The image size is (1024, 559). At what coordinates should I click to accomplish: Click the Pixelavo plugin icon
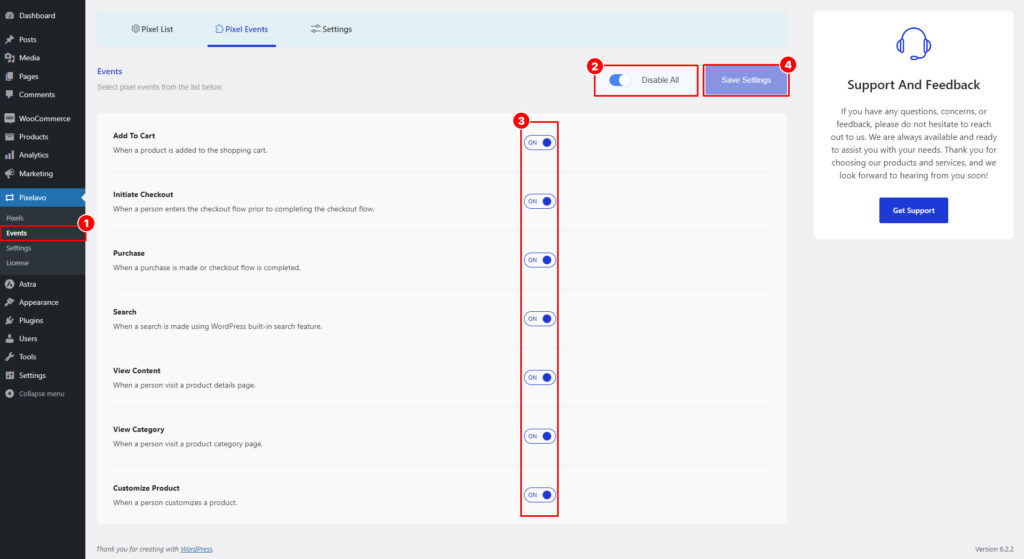[x=9, y=197]
